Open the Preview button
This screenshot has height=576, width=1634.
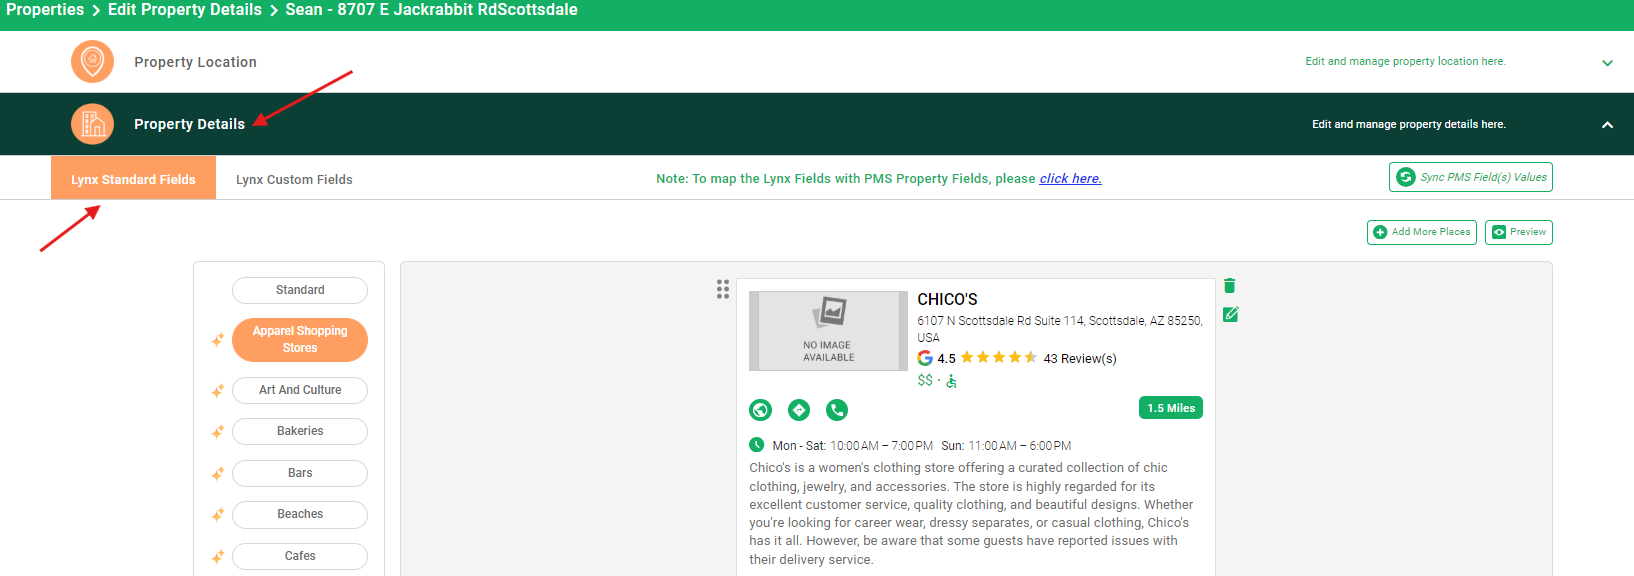pos(1519,232)
